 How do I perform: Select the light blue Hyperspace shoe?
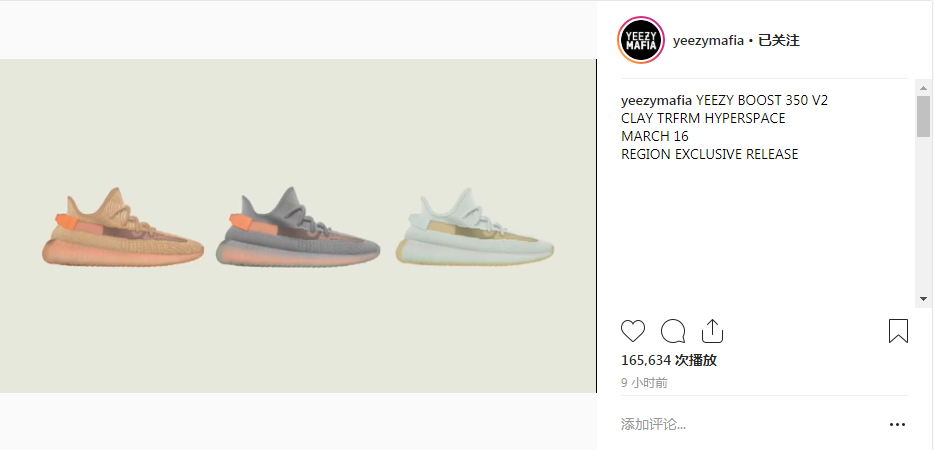point(475,226)
